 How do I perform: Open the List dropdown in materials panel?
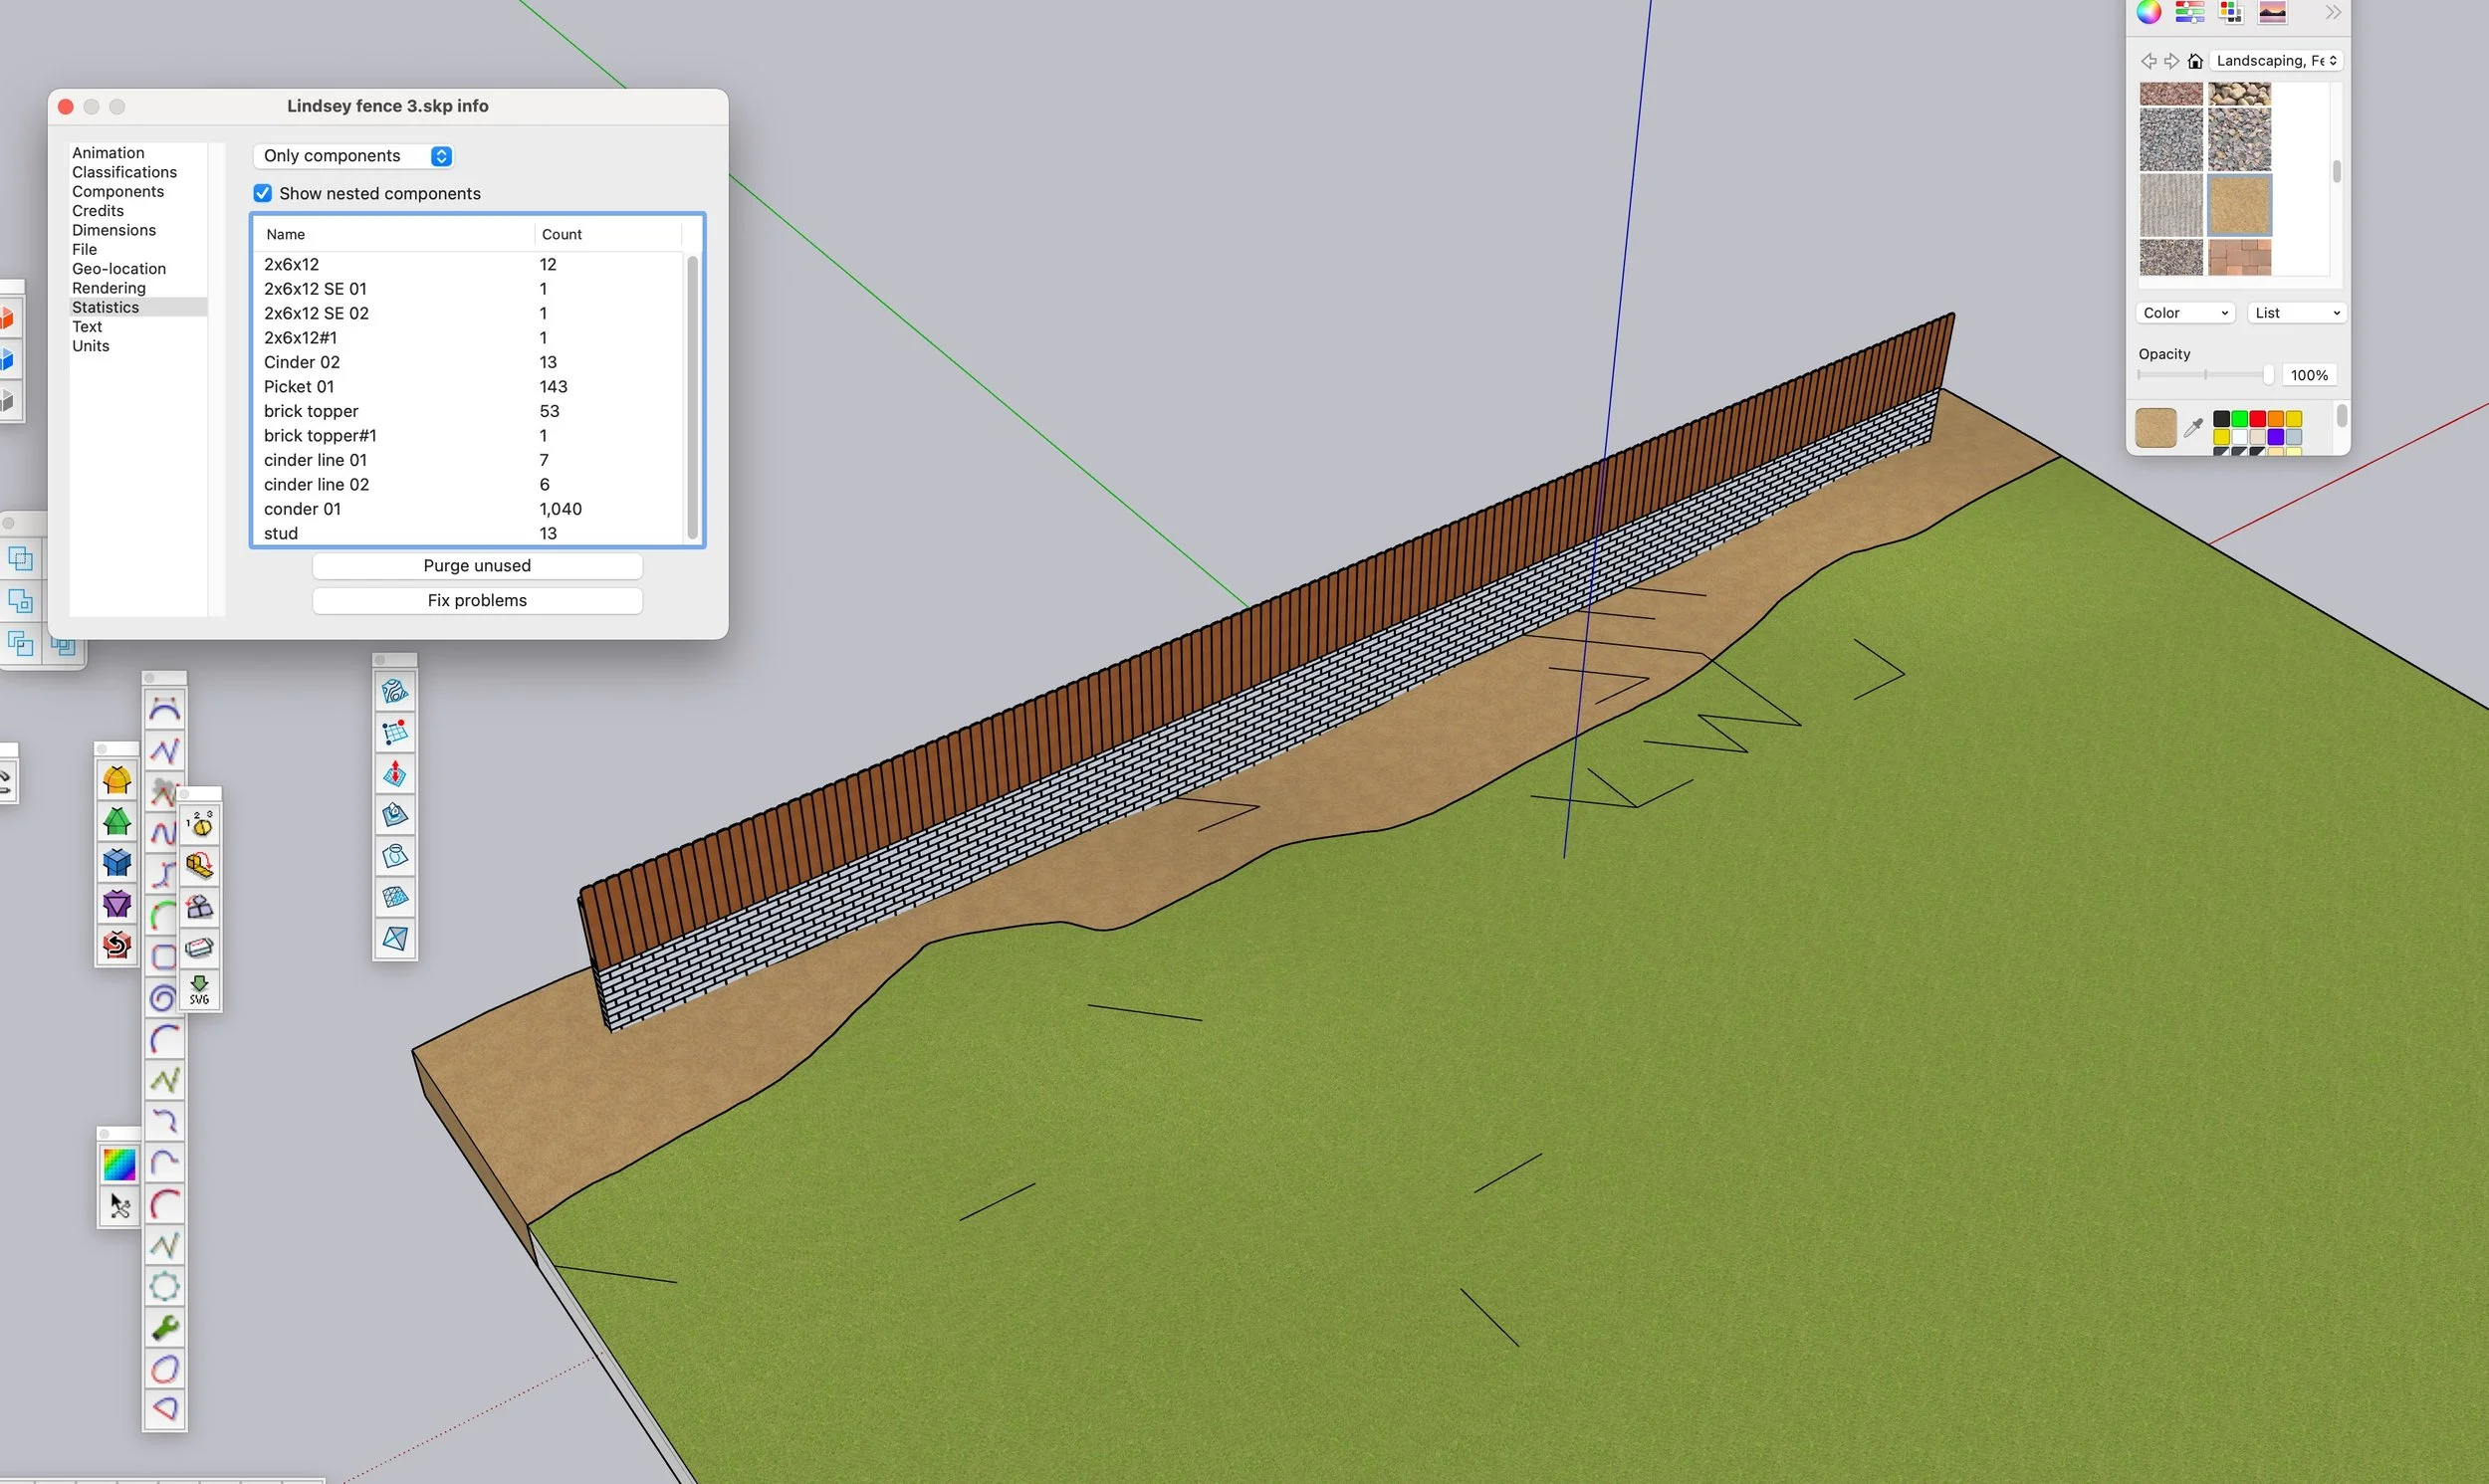click(x=2297, y=313)
